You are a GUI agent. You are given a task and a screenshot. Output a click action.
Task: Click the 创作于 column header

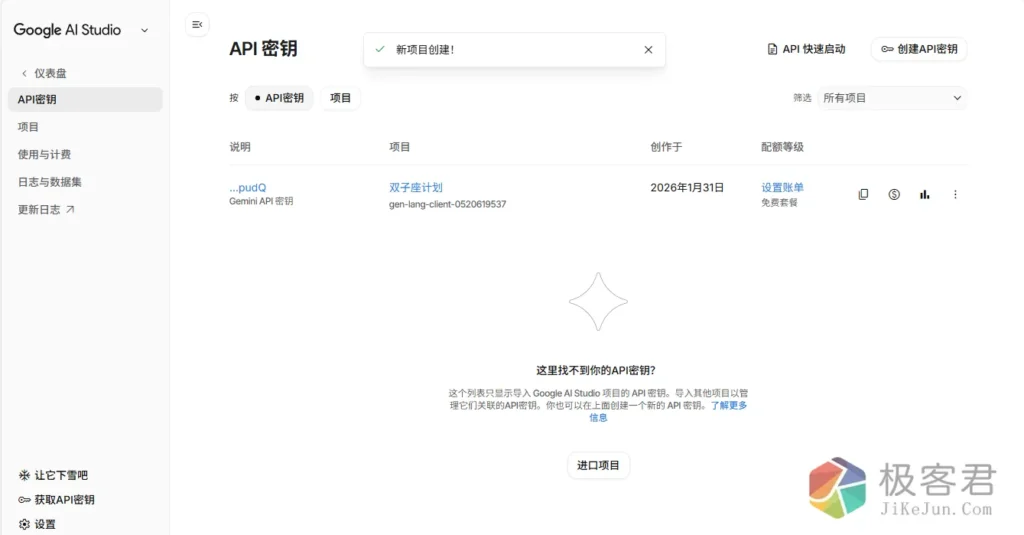[x=666, y=147]
